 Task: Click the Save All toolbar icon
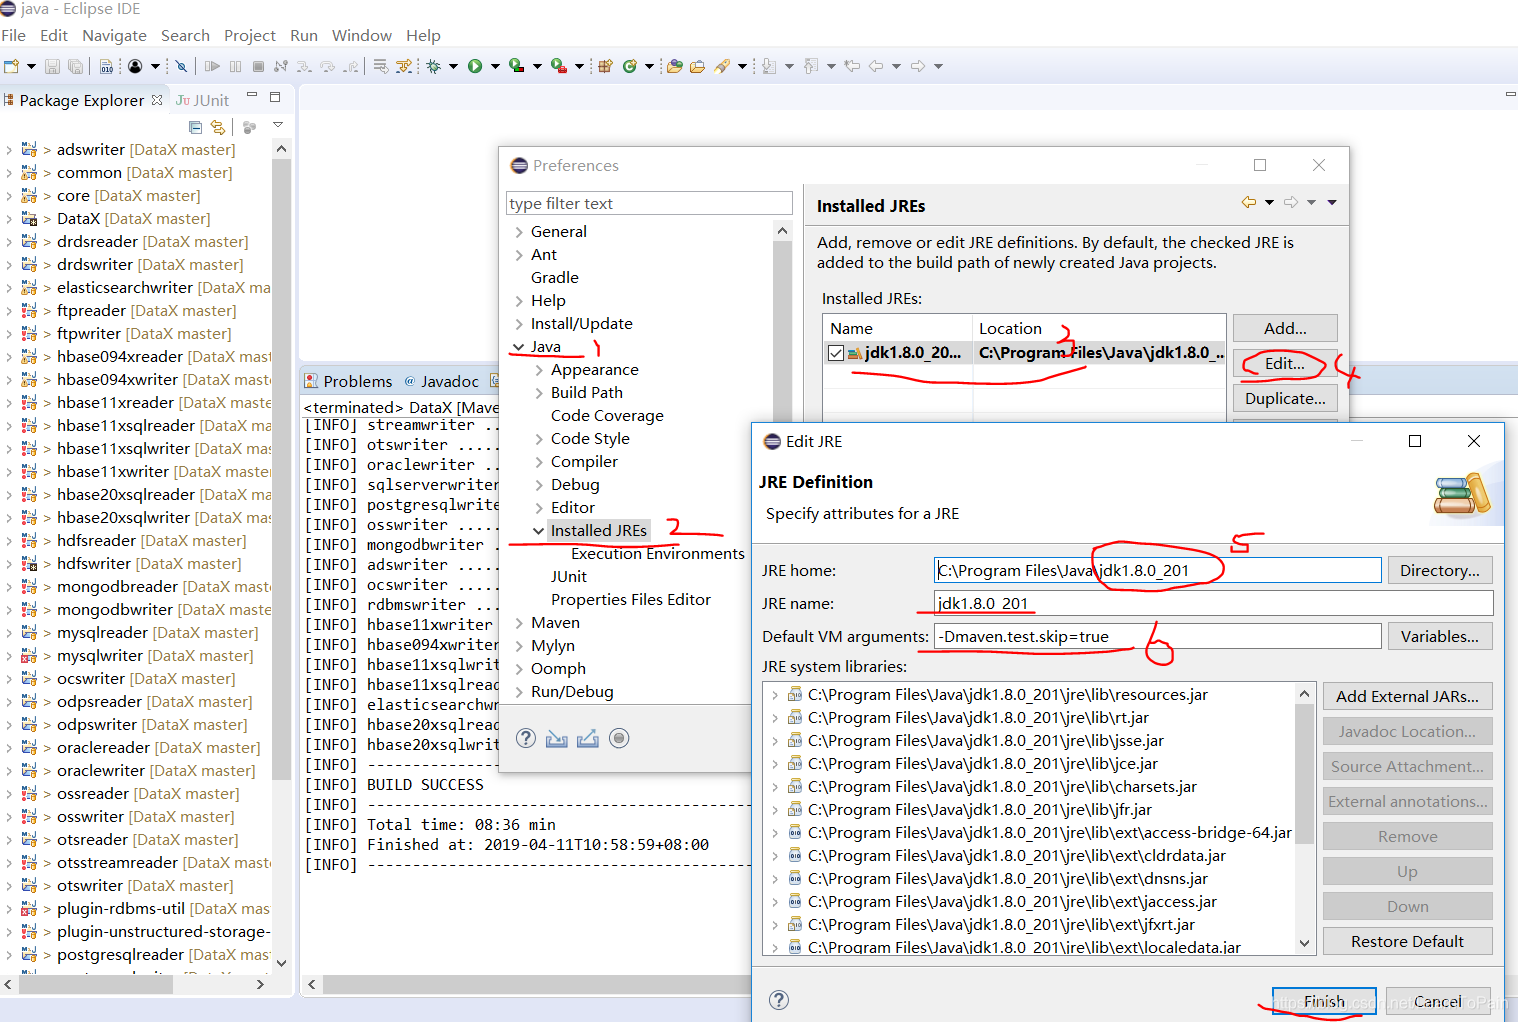(x=75, y=66)
